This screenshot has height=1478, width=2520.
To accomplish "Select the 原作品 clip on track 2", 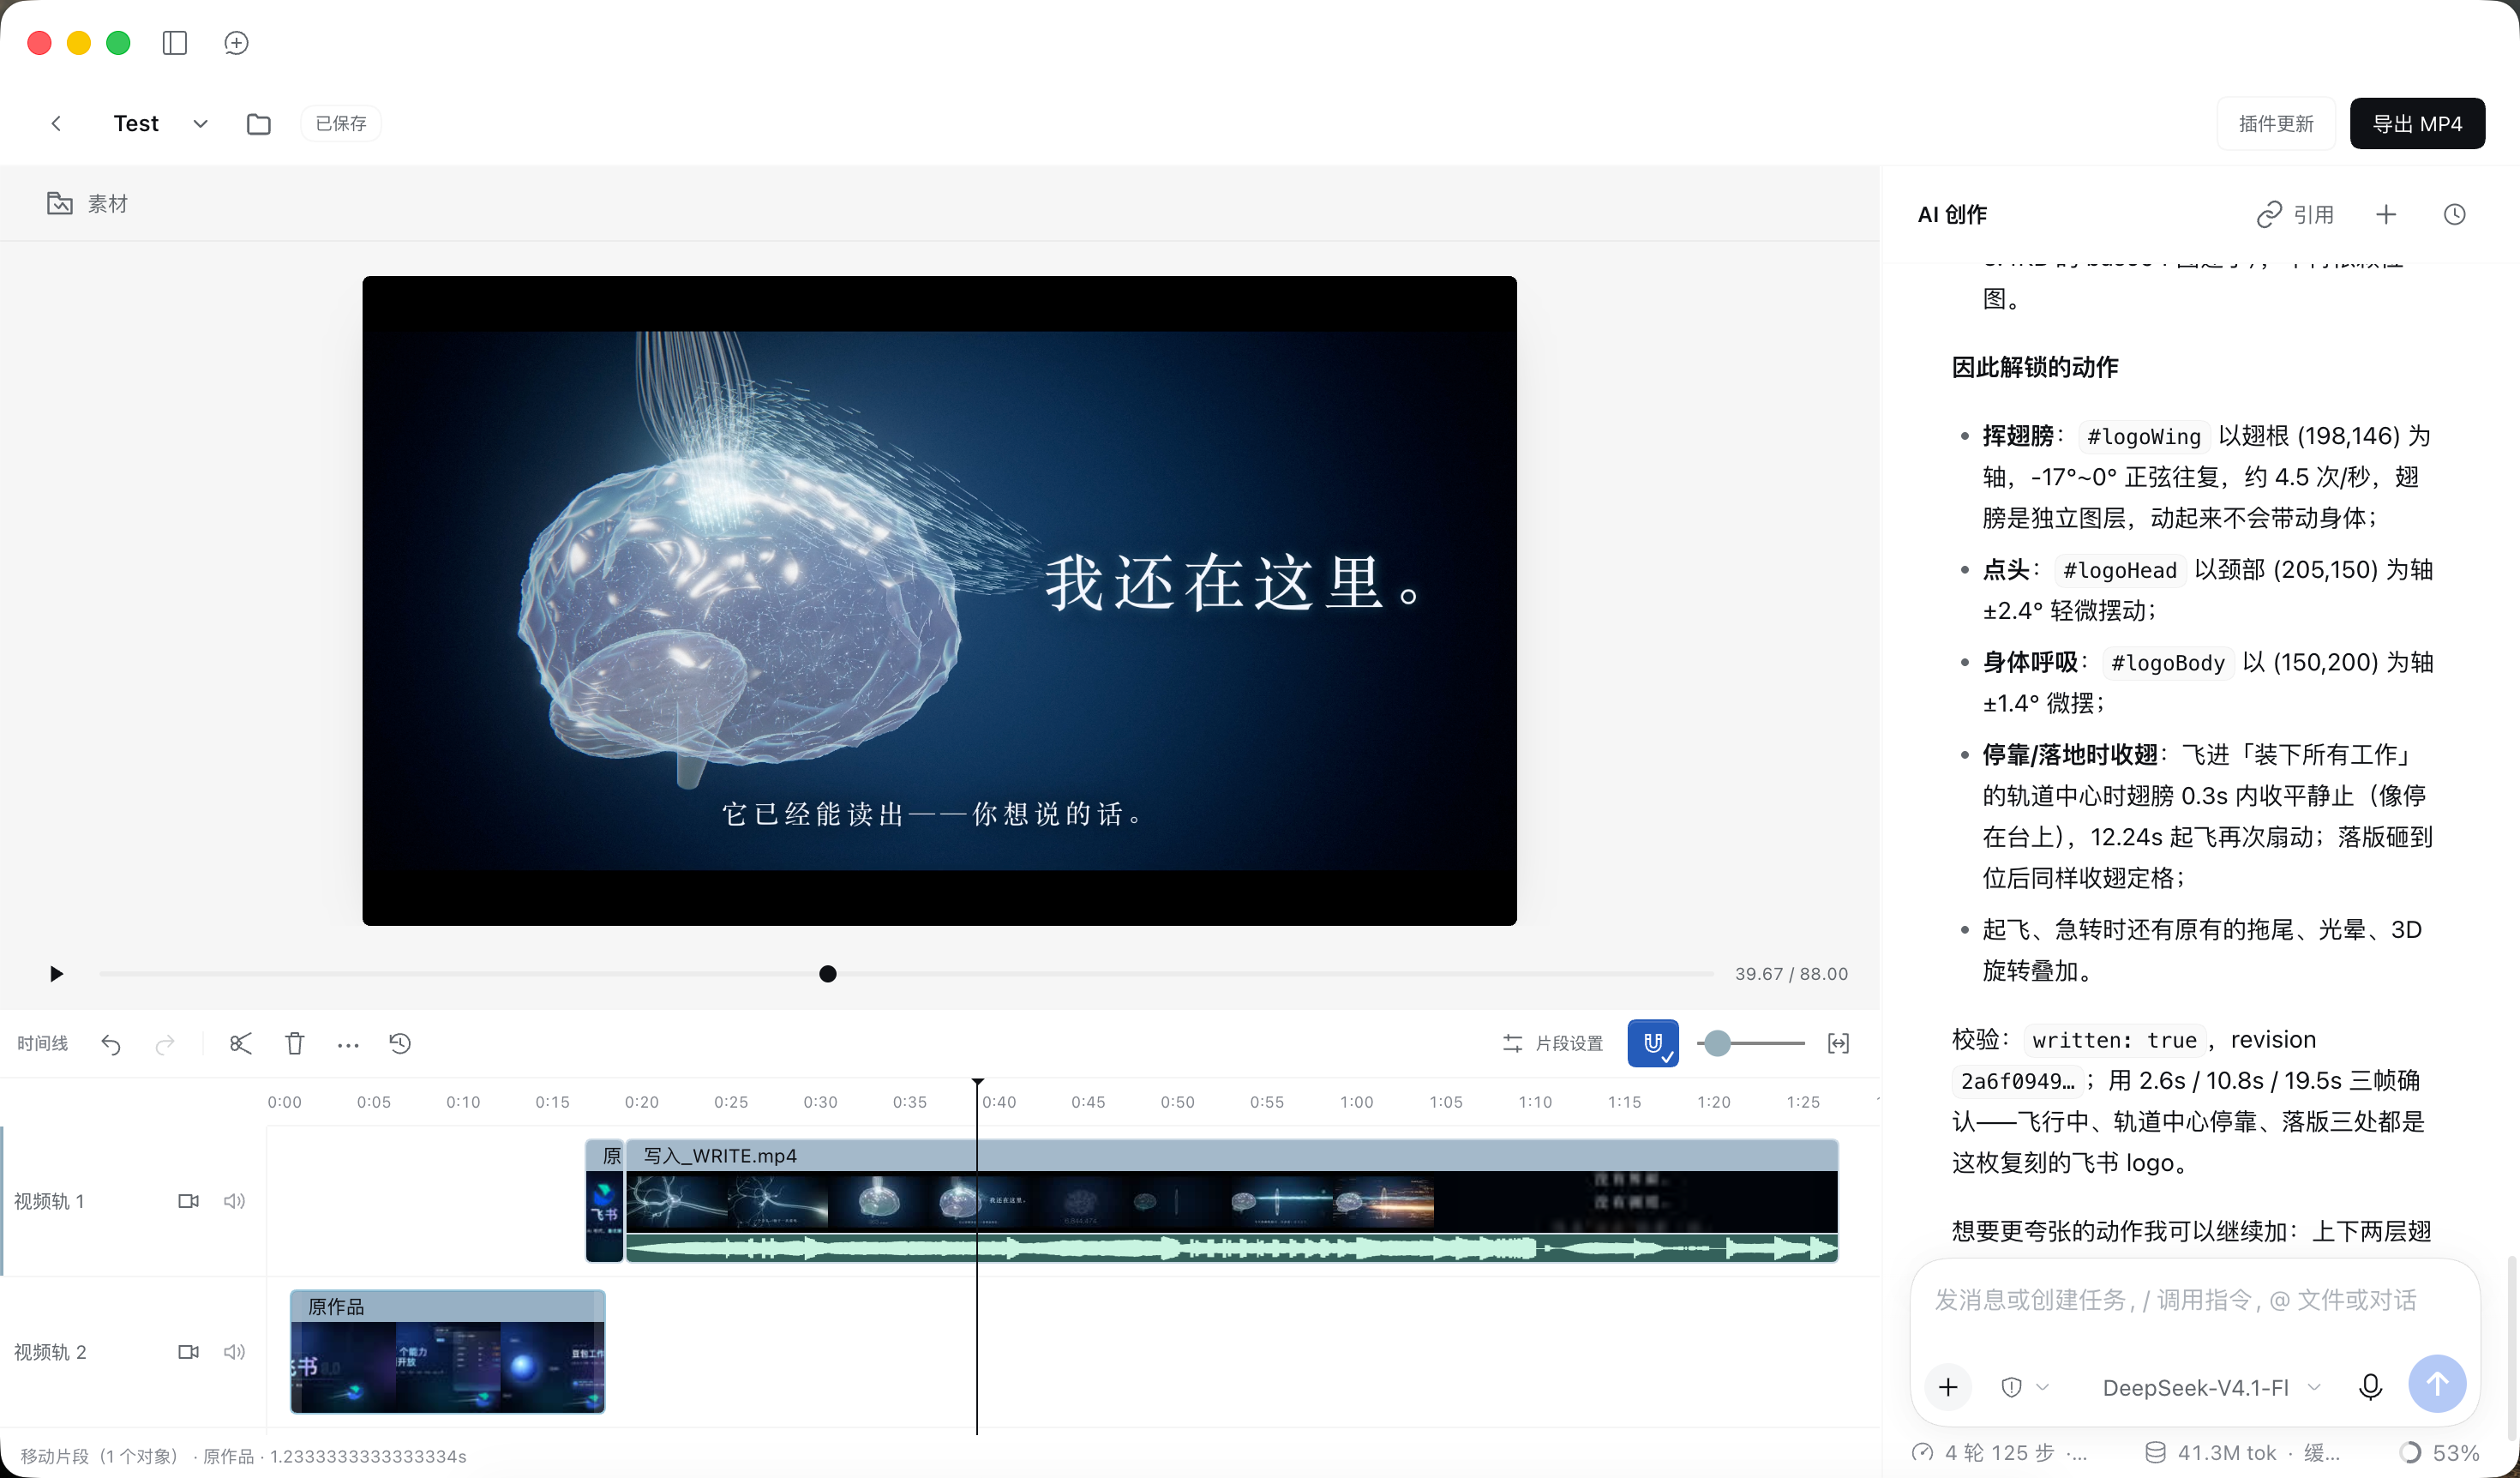I will 447,1352.
